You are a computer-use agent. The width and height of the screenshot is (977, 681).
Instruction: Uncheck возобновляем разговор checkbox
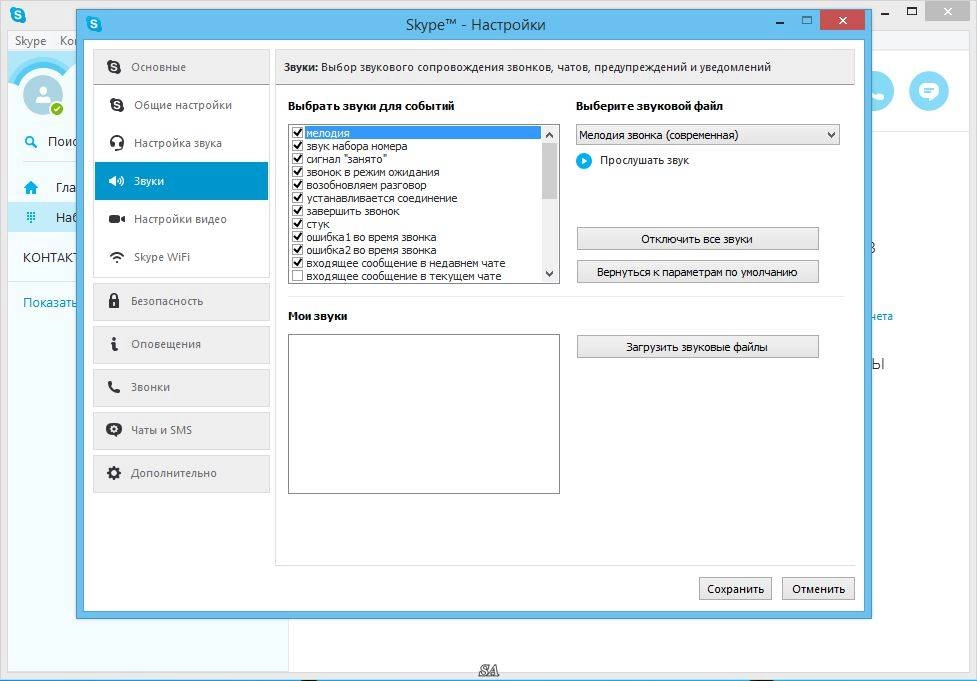[x=298, y=185]
